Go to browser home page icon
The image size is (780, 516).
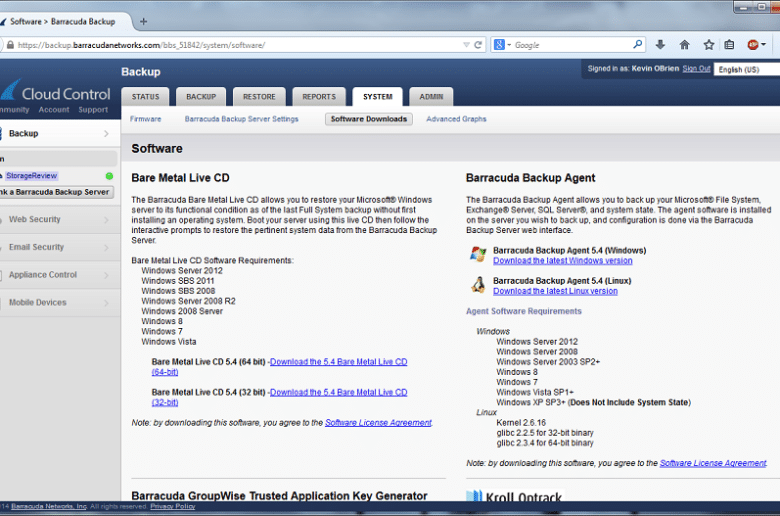684,45
